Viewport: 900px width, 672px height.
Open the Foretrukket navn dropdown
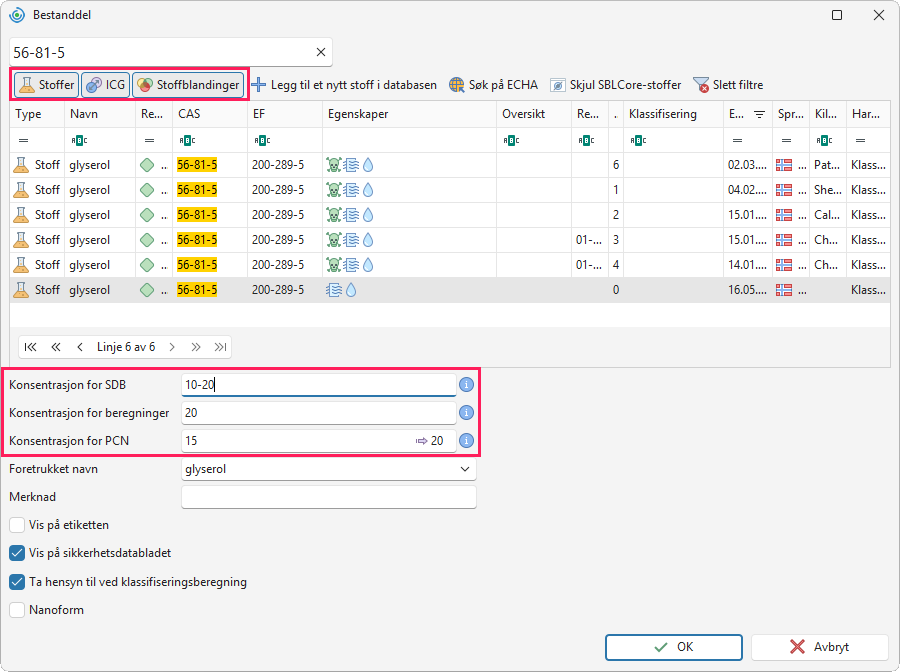point(465,469)
